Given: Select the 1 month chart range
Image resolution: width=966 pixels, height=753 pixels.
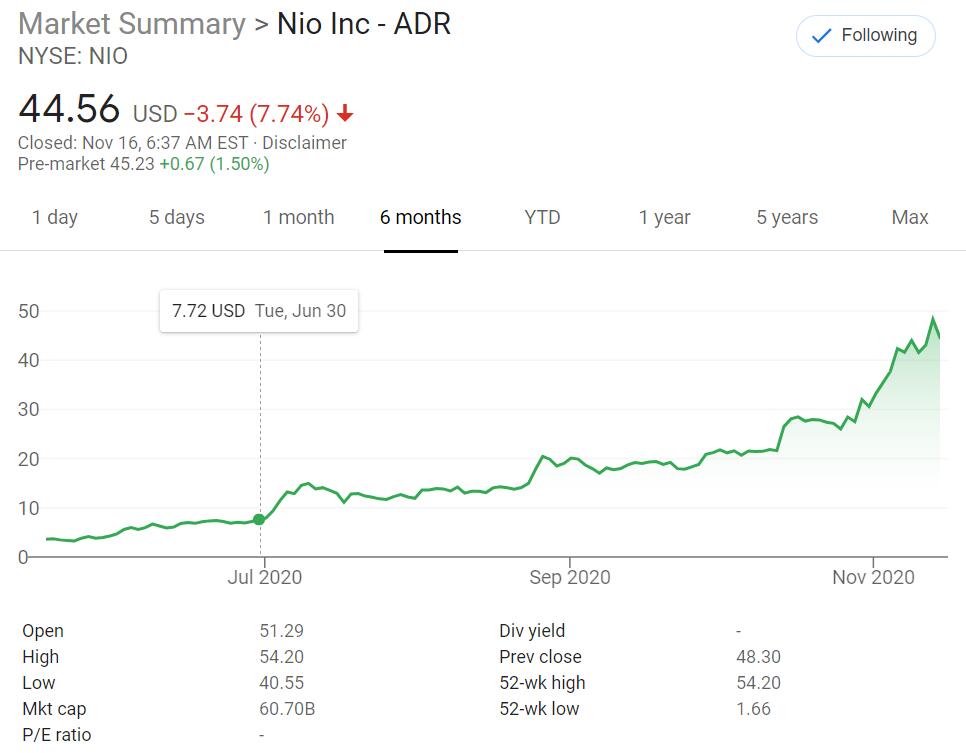Looking at the screenshot, I should (299, 217).
